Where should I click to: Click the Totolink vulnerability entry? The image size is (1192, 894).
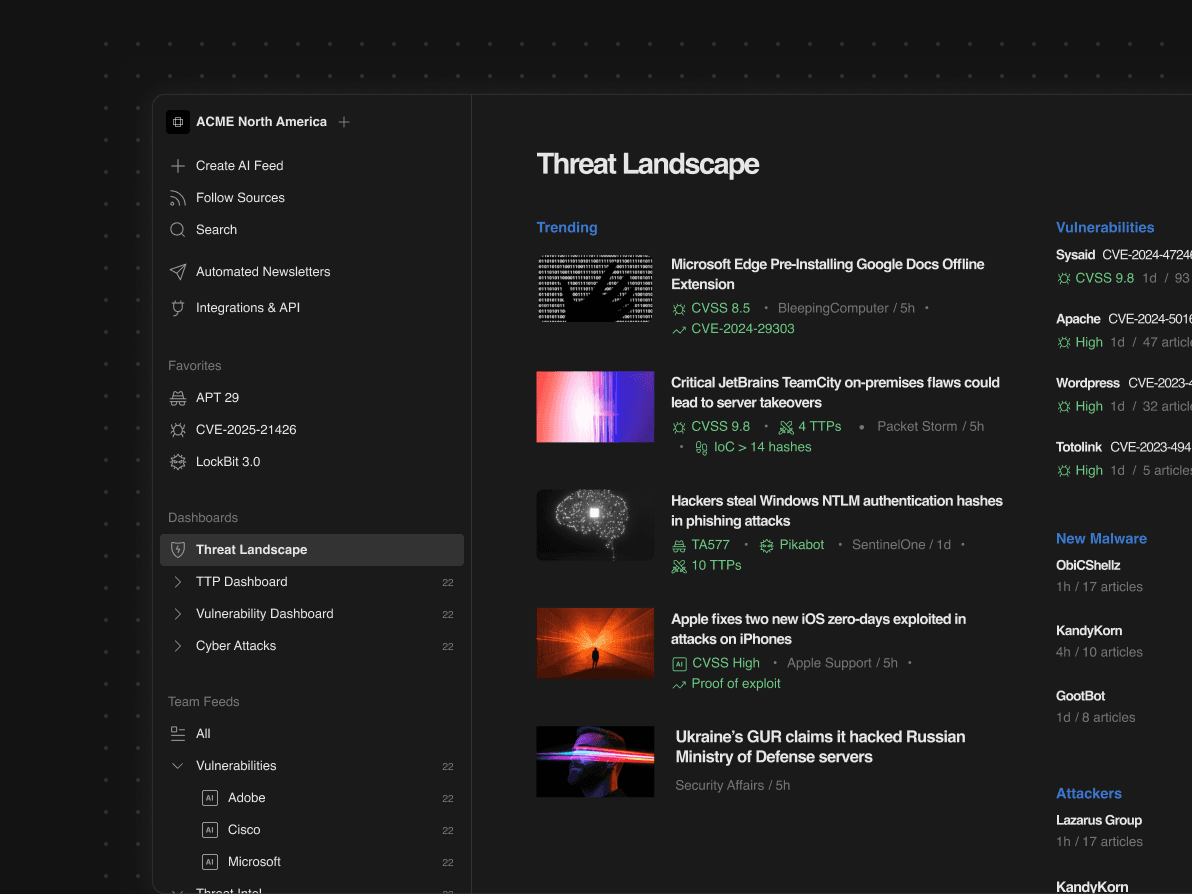point(1124,458)
